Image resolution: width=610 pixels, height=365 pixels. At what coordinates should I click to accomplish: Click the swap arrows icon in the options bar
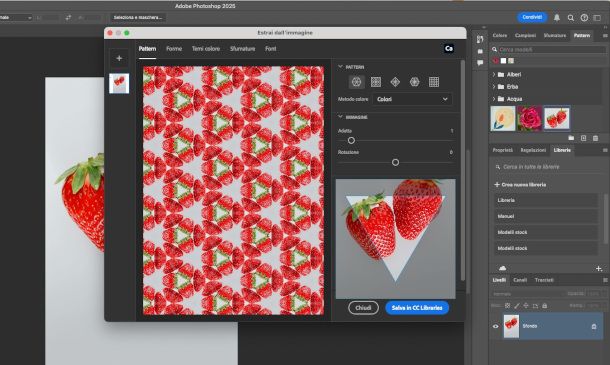point(68,18)
